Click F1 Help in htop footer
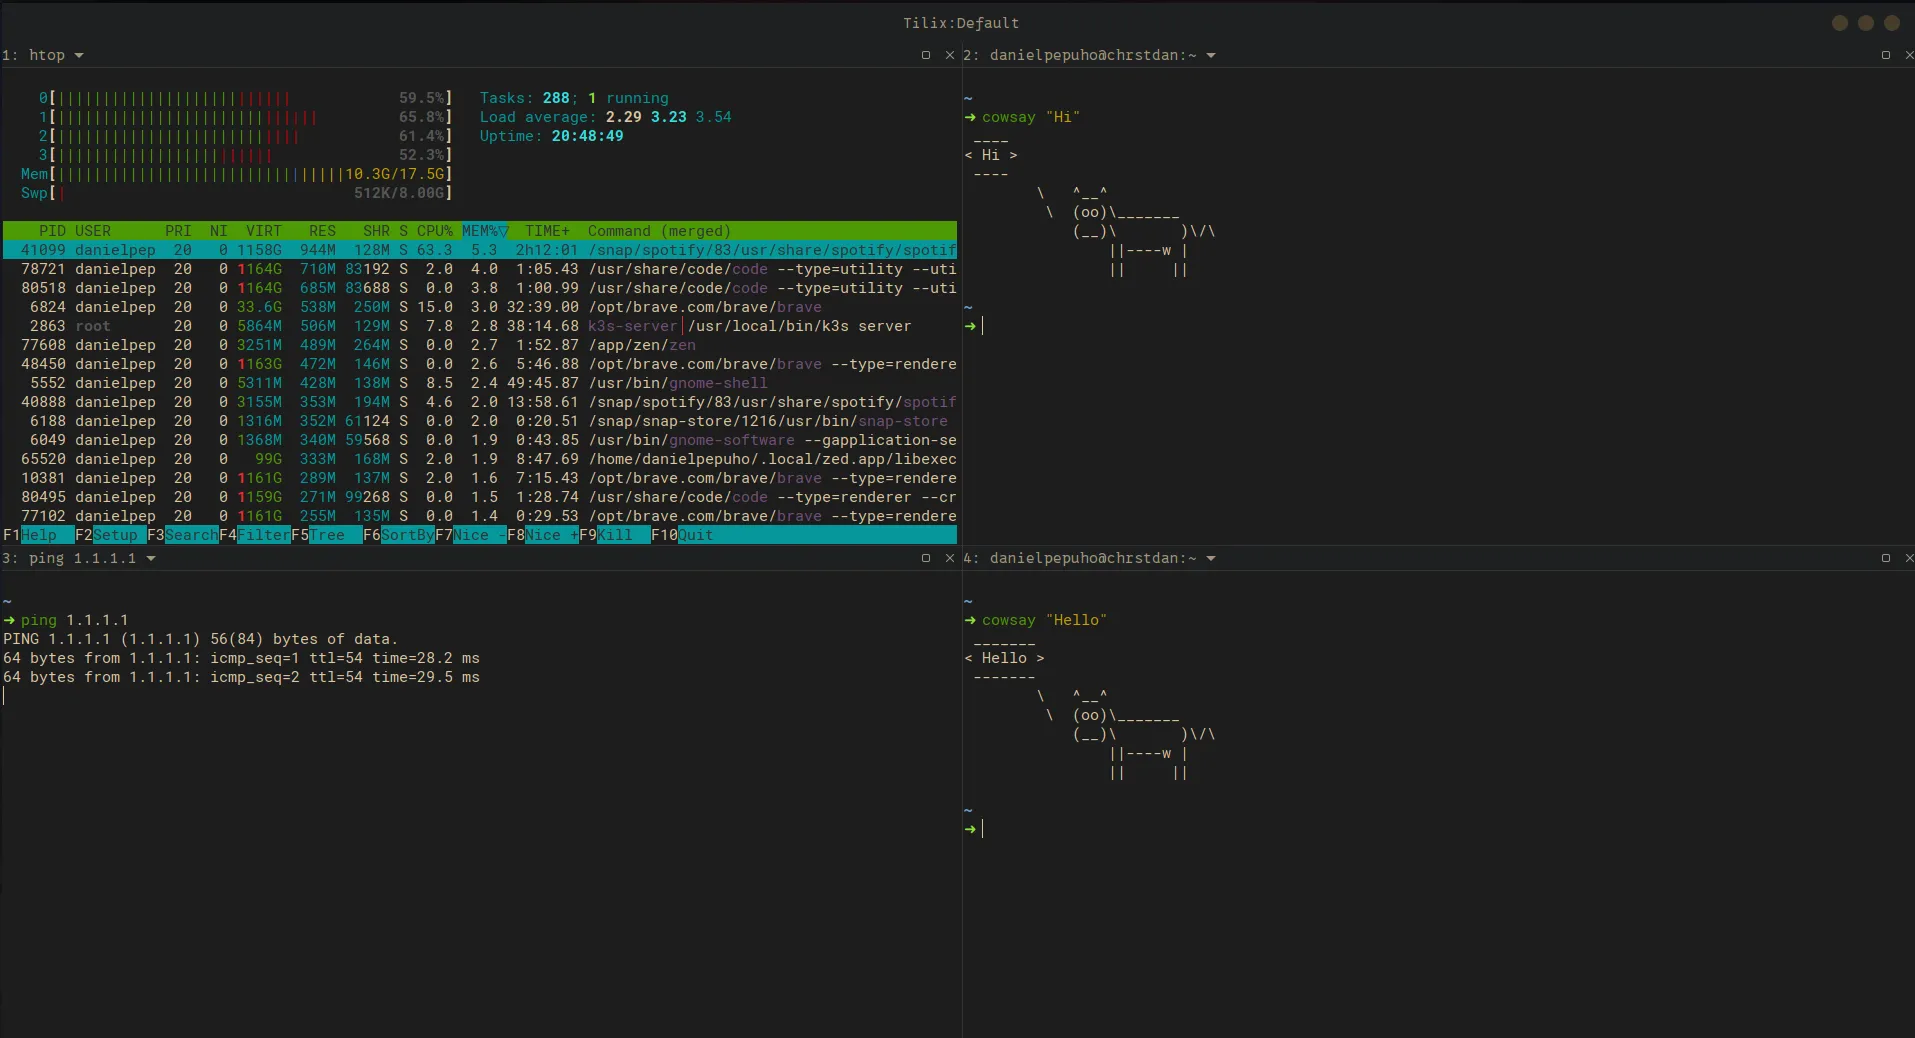 click(x=38, y=535)
